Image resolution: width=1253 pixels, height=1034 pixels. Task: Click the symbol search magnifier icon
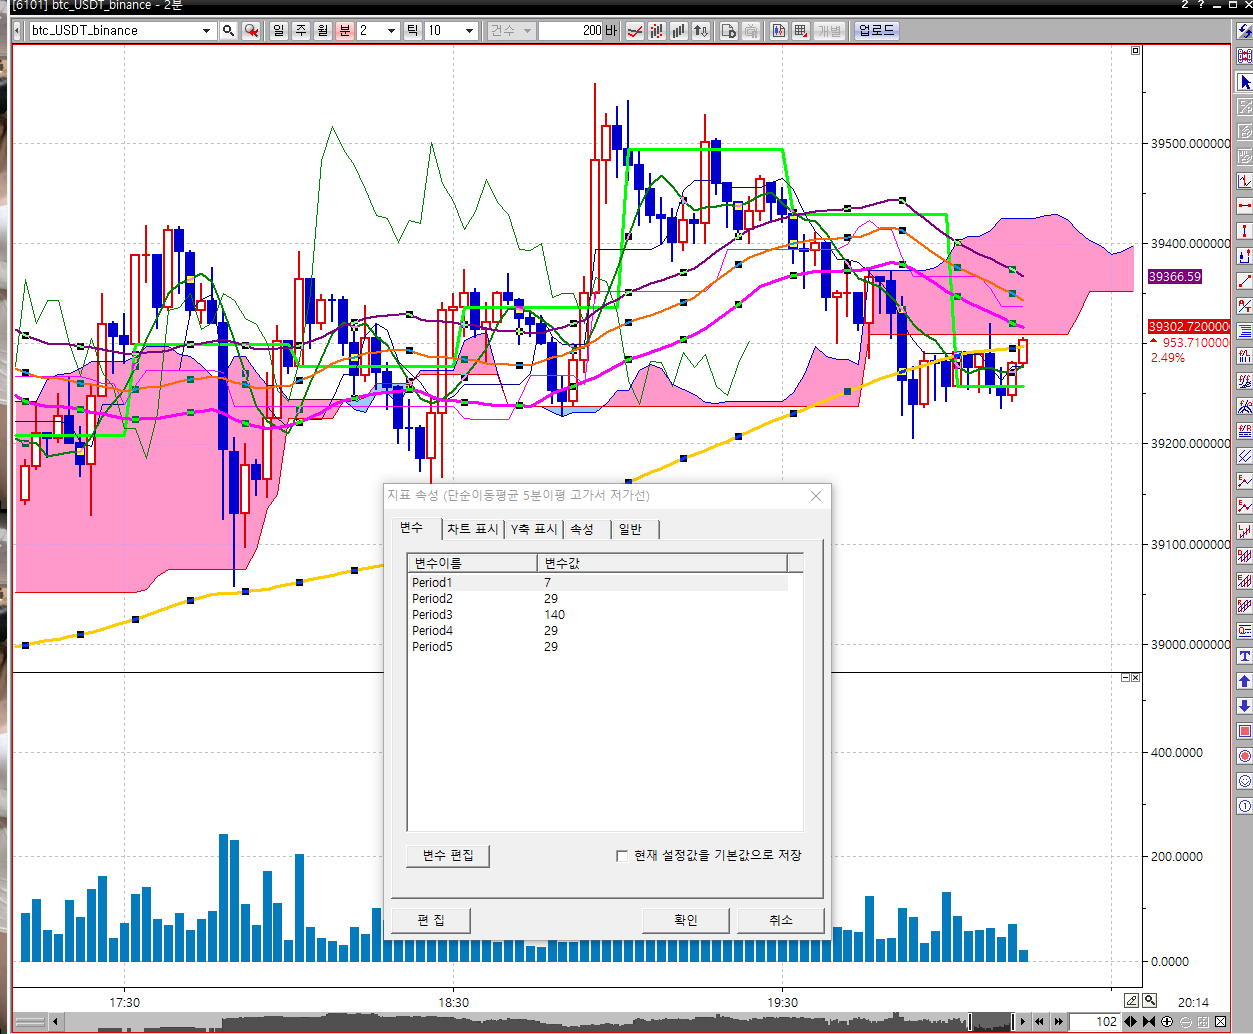point(229,31)
